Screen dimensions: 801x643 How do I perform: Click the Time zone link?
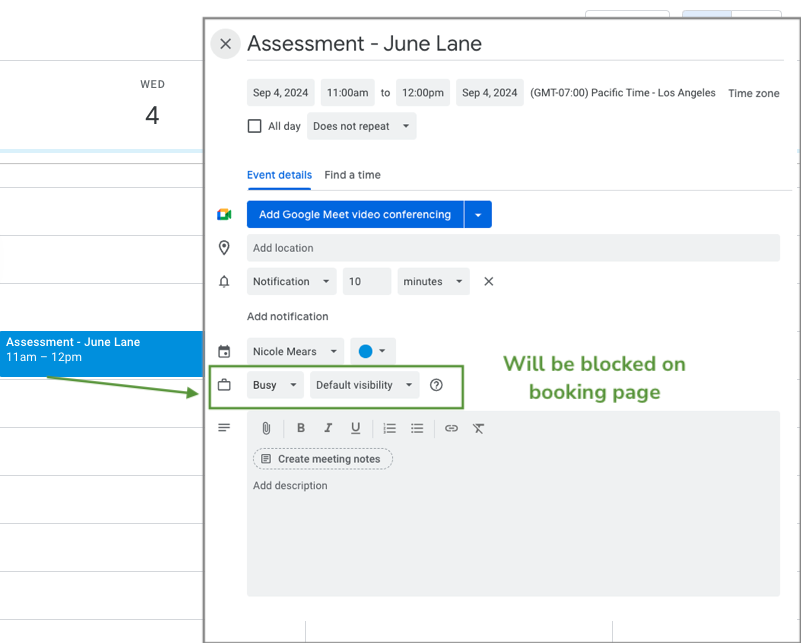[753, 93]
